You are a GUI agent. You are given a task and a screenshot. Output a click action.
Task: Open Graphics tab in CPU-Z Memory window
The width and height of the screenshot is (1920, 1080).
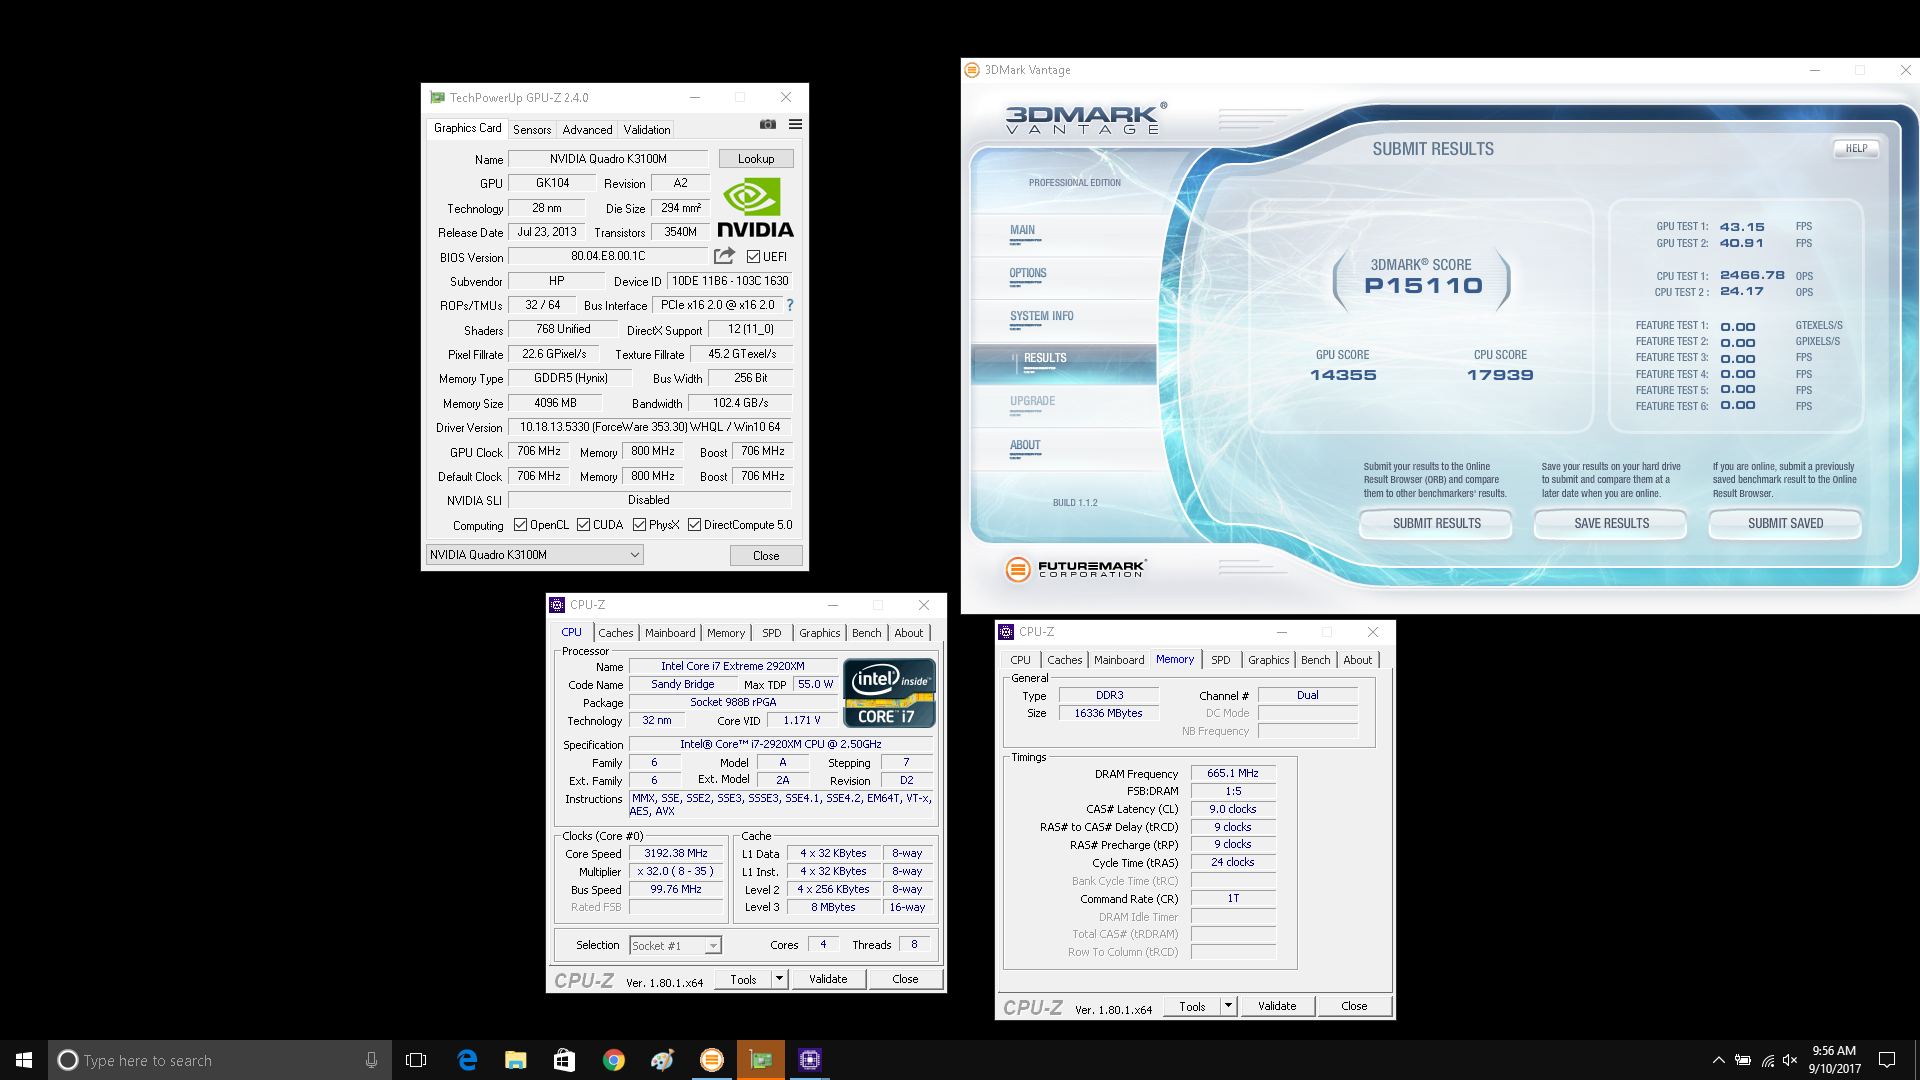pos(1269,660)
